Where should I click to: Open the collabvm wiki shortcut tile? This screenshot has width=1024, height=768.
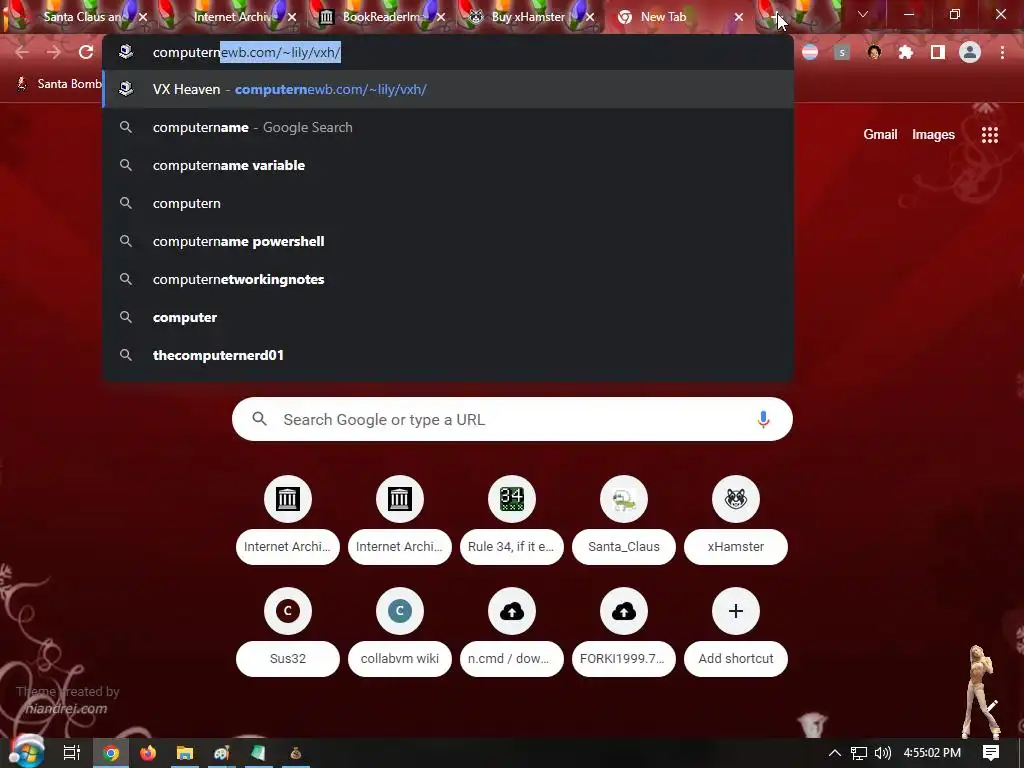click(x=400, y=632)
